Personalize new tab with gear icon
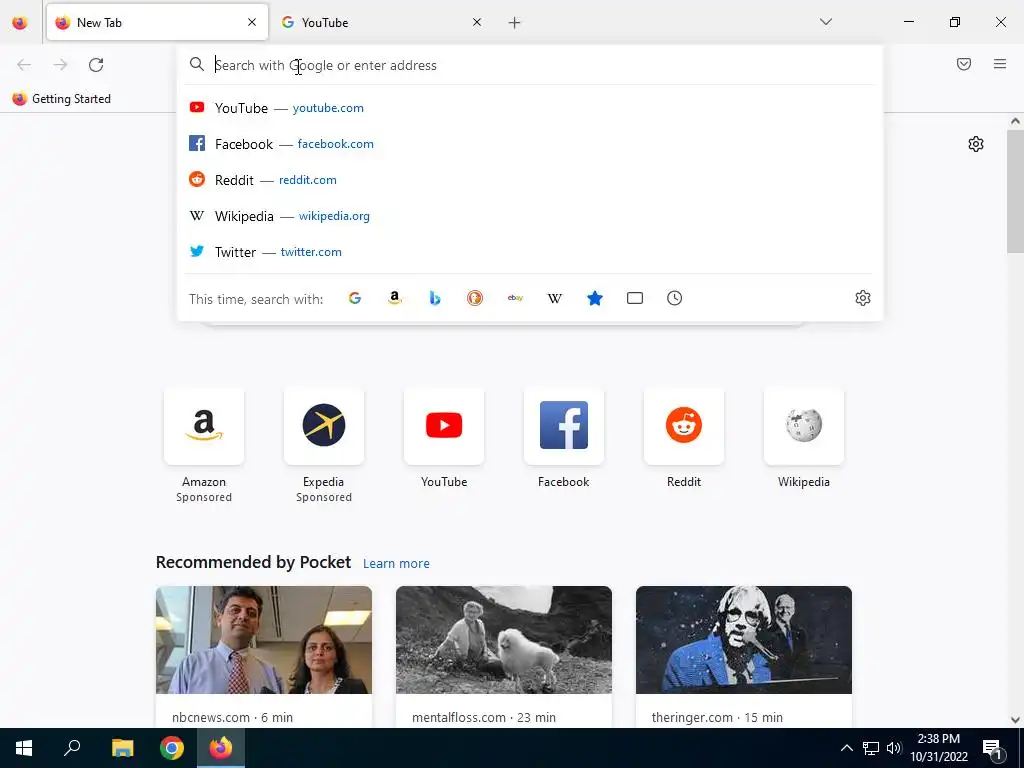The height and width of the screenshot is (768, 1024). click(976, 144)
